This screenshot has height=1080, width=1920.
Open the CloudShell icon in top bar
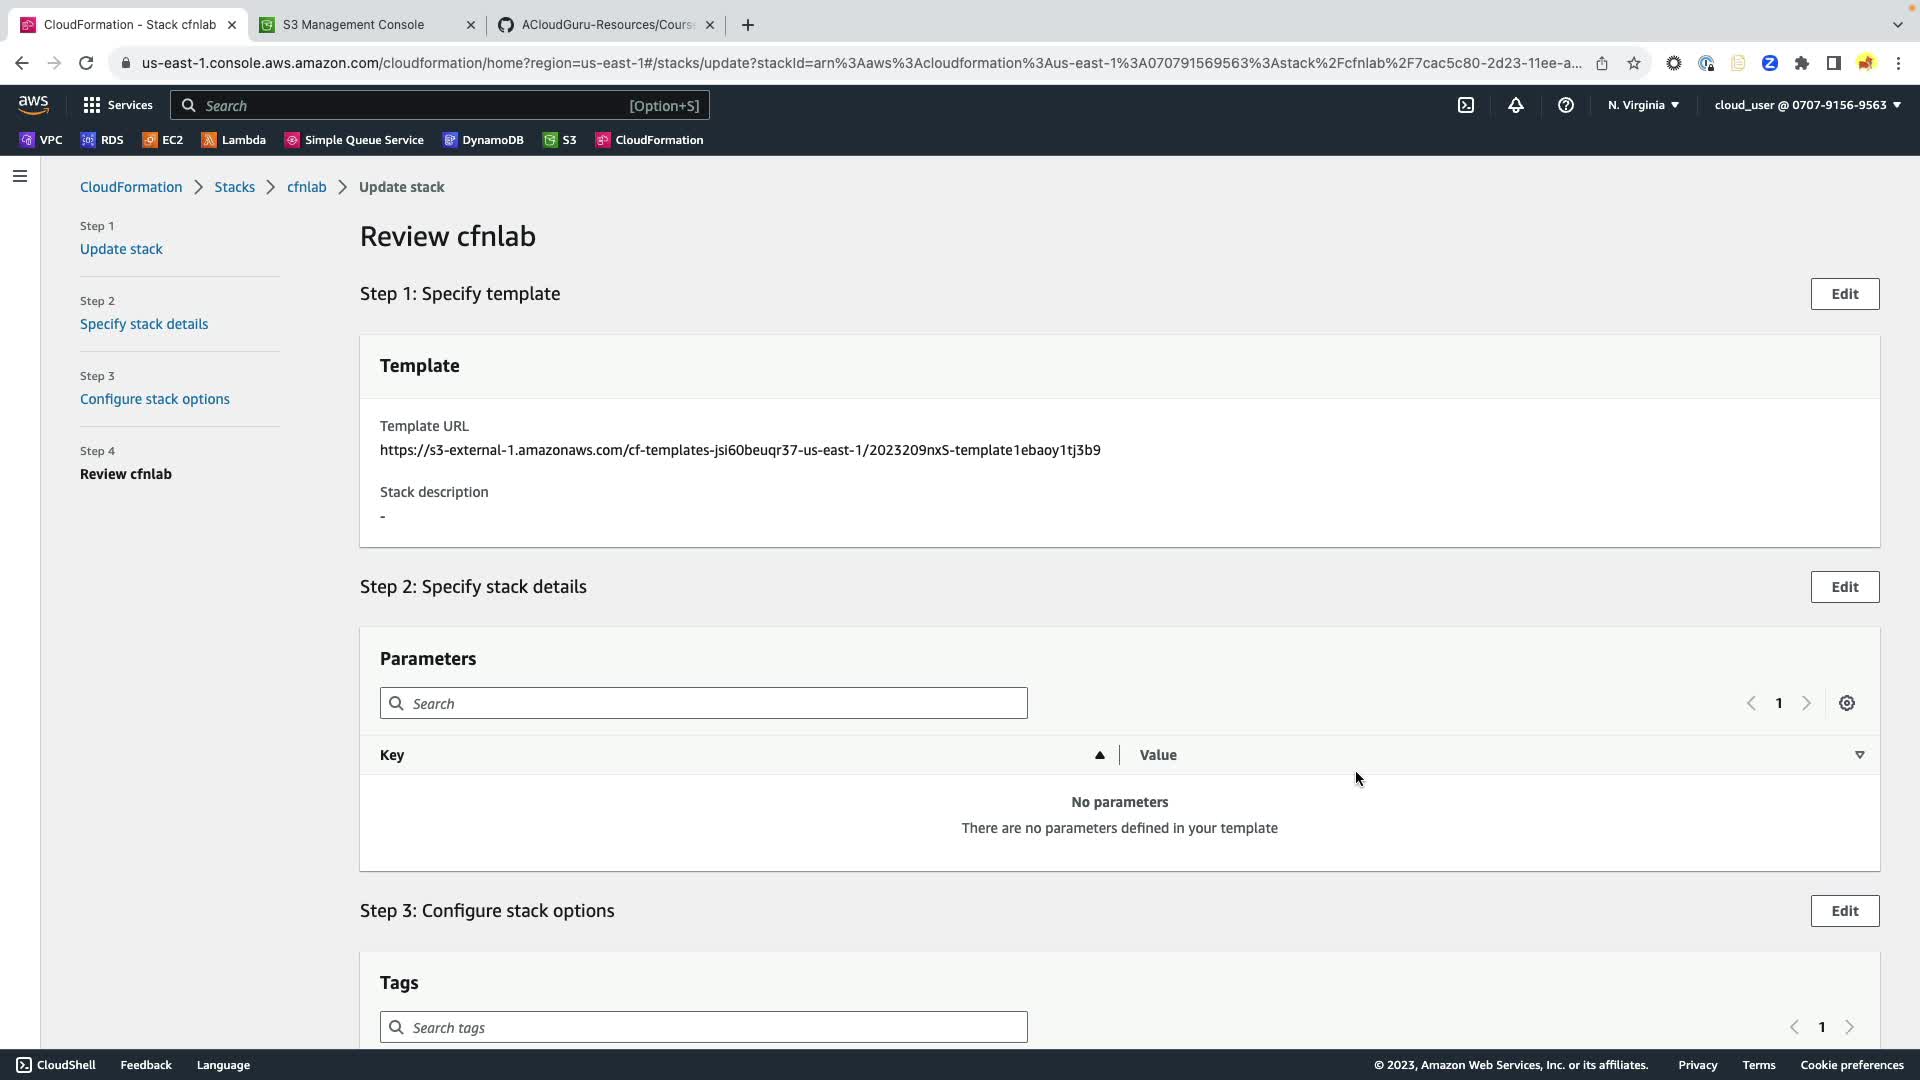point(1465,105)
